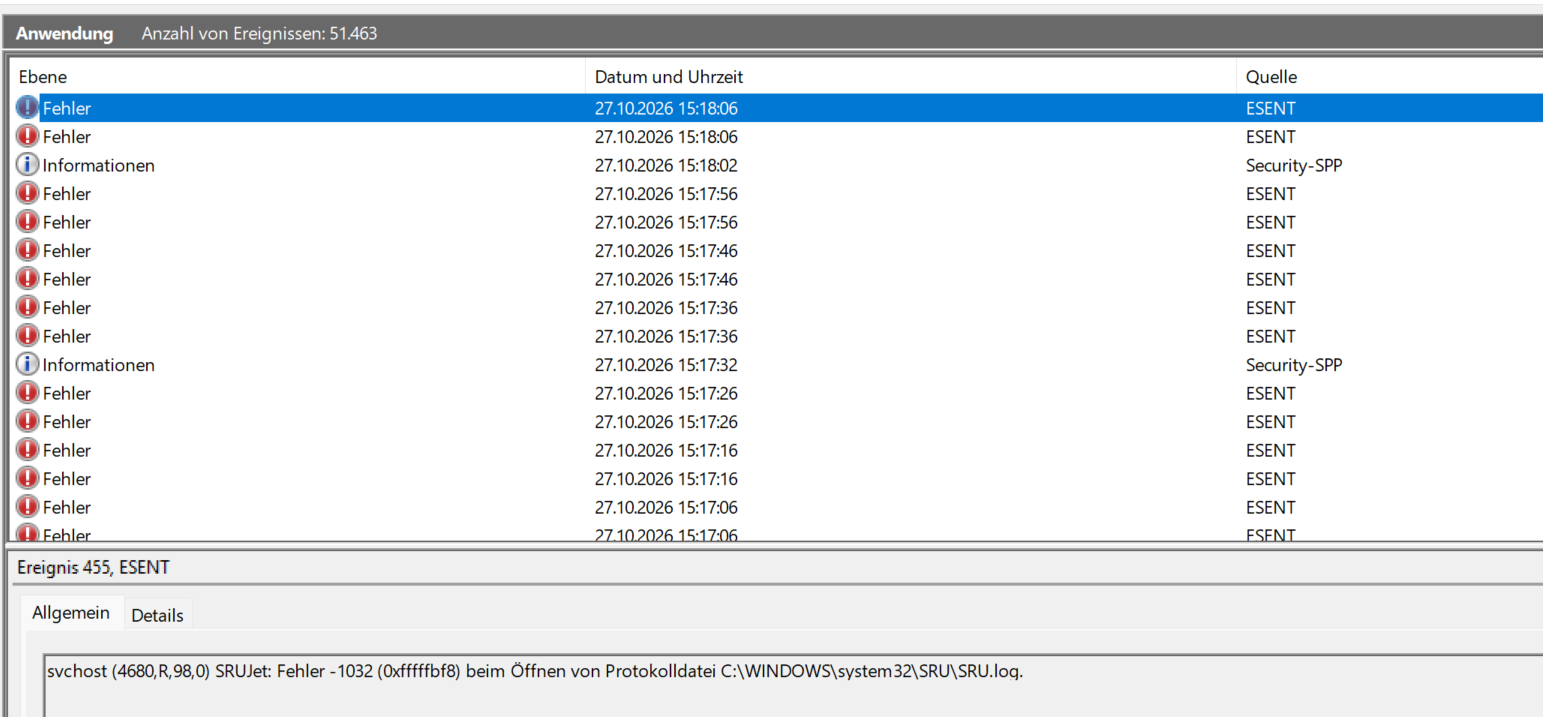The width and height of the screenshot is (1543, 717).
Task: Click info icon of 15:17:32 Security-SPP event
Action: click(x=28, y=365)
